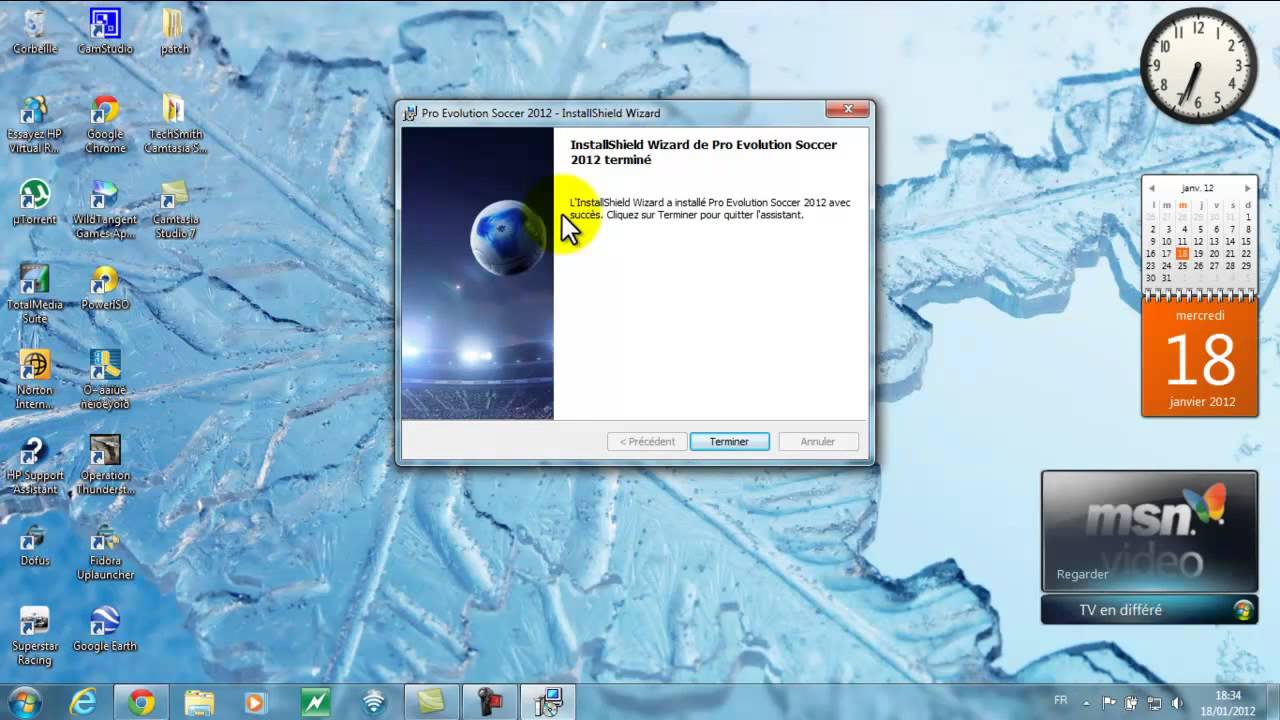This screenshot has width=1280, height=720.
Task: Select the µTorrent desktop icon
Action: (x=34, y=202)
